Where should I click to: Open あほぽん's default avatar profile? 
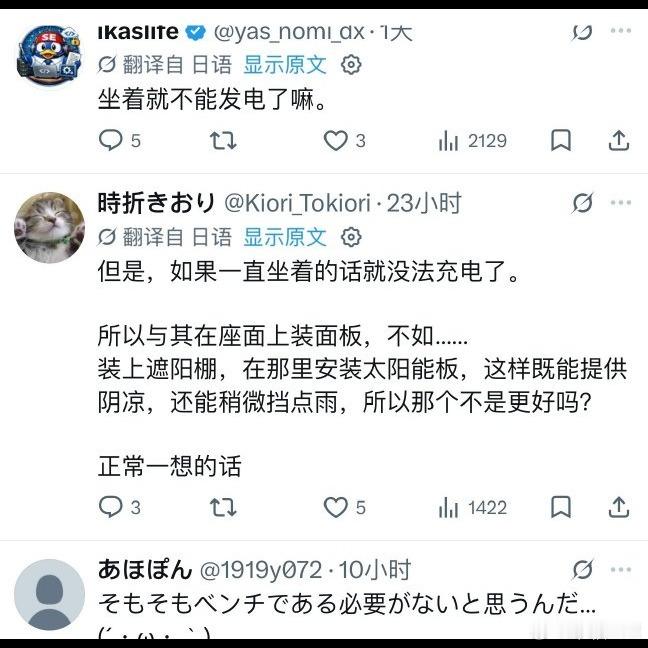[49, 594]
